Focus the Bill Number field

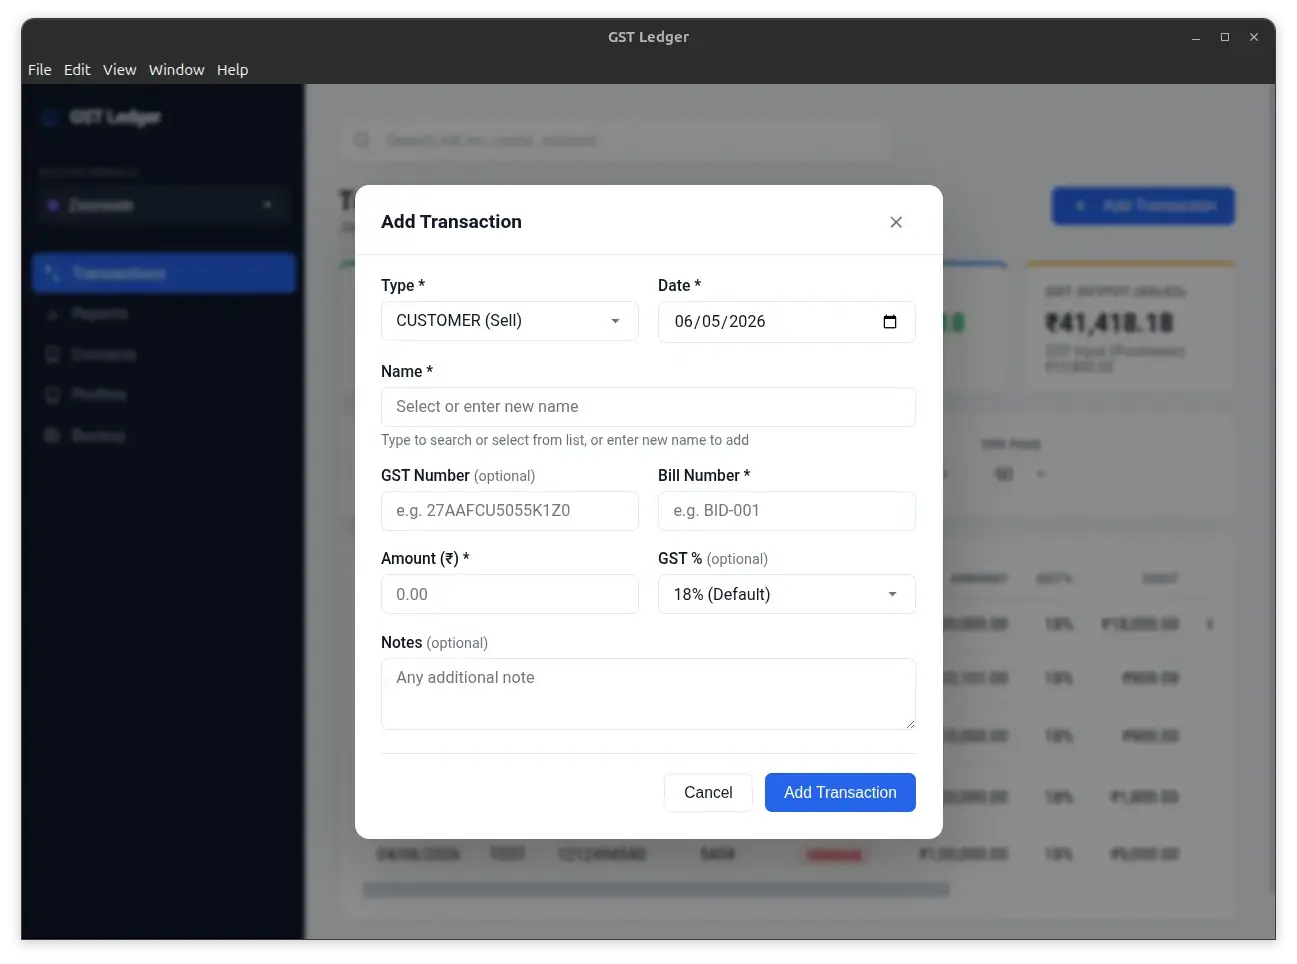(787, 511)
